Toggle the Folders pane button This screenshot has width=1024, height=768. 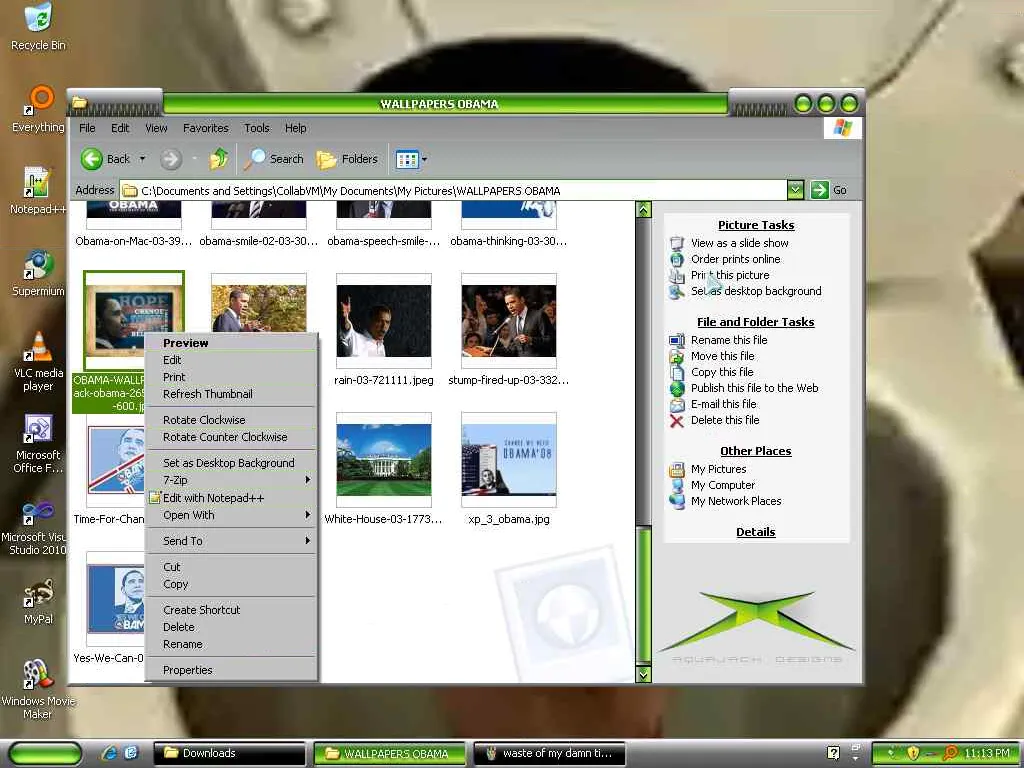coord(347,159)
